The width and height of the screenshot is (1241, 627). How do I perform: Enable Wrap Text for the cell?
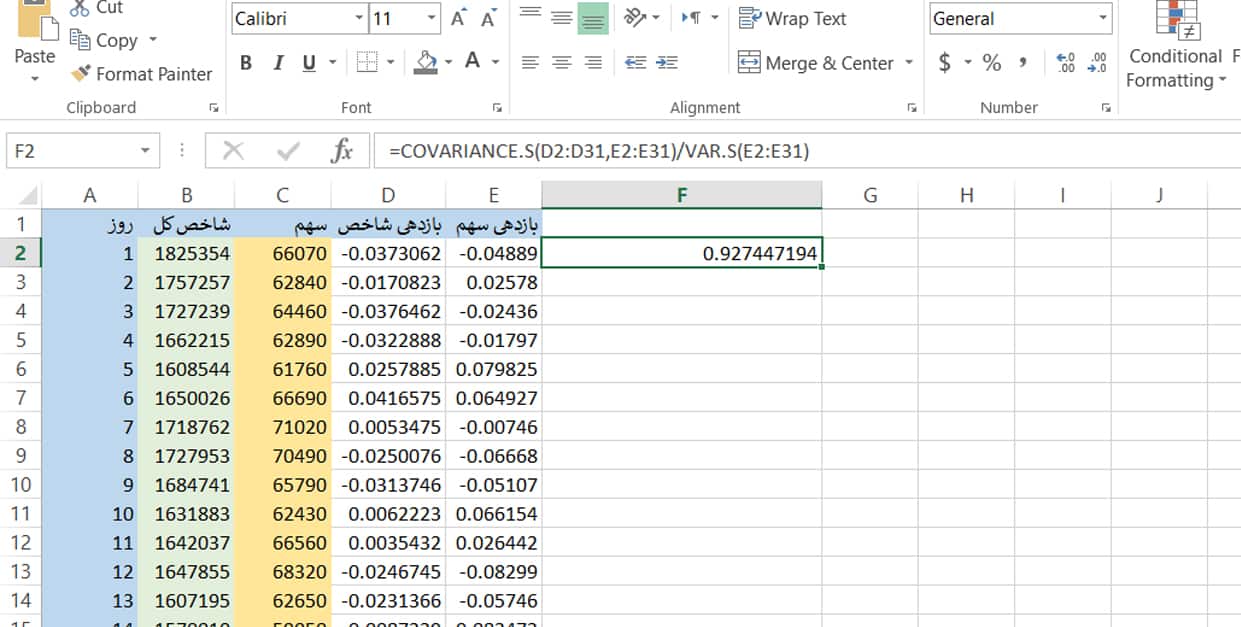(792, 19)
